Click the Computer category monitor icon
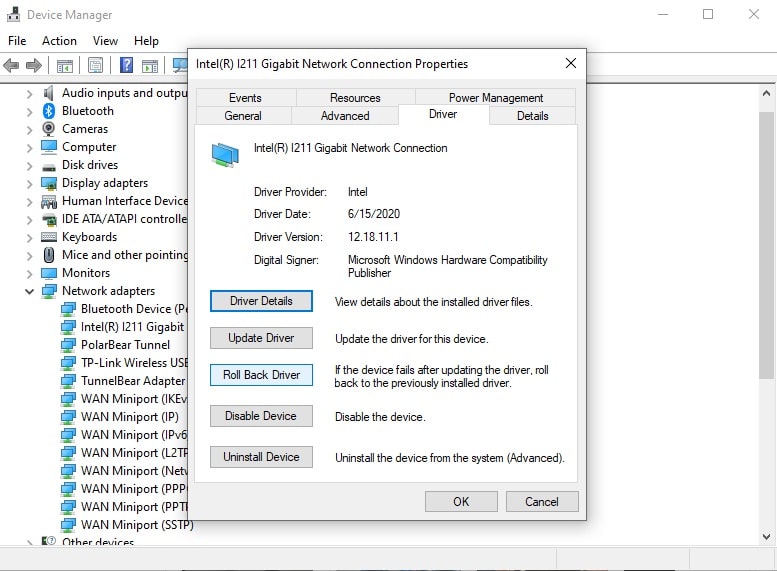The image size is (777, 571). pyautogui.click(x=49, y=147)
